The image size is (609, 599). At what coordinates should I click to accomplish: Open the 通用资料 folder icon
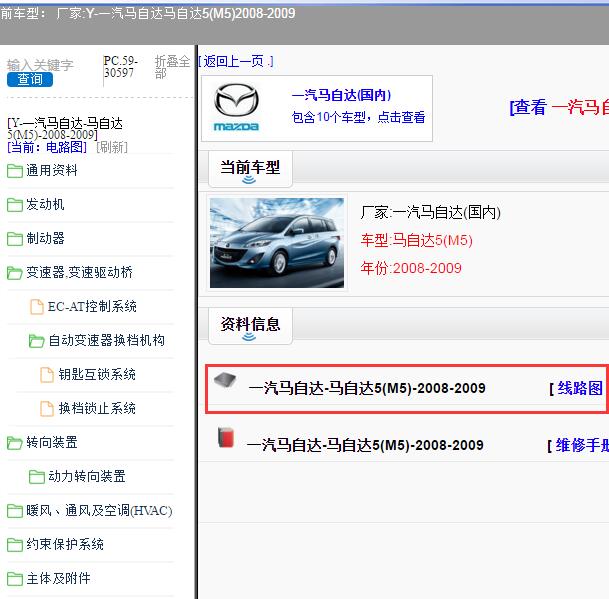[x=15, y=171]
